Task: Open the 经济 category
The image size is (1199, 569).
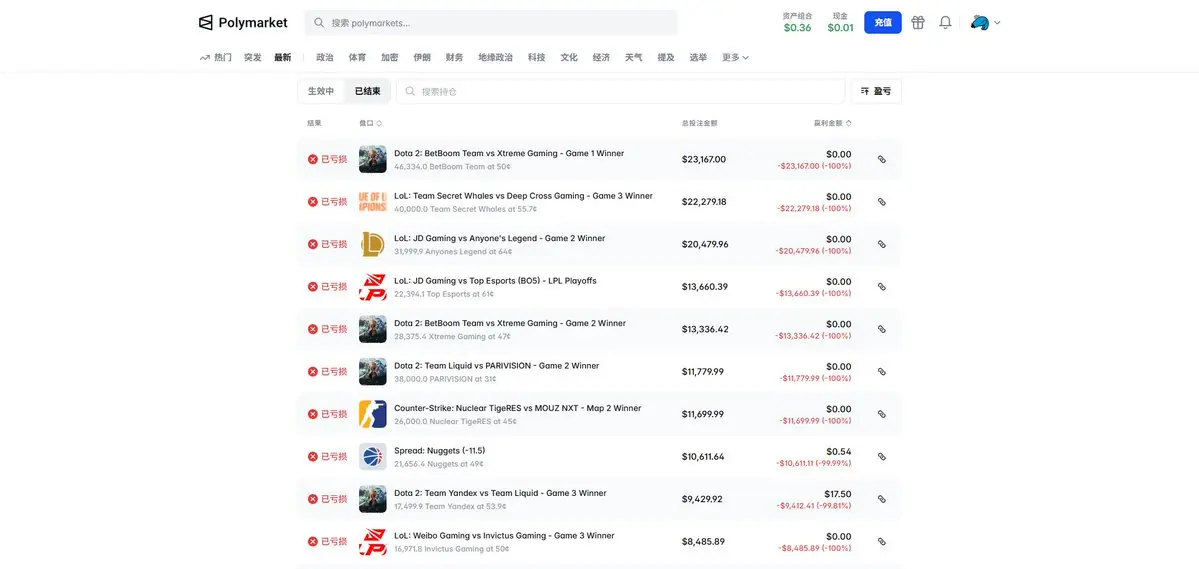Action: [601, 57]
